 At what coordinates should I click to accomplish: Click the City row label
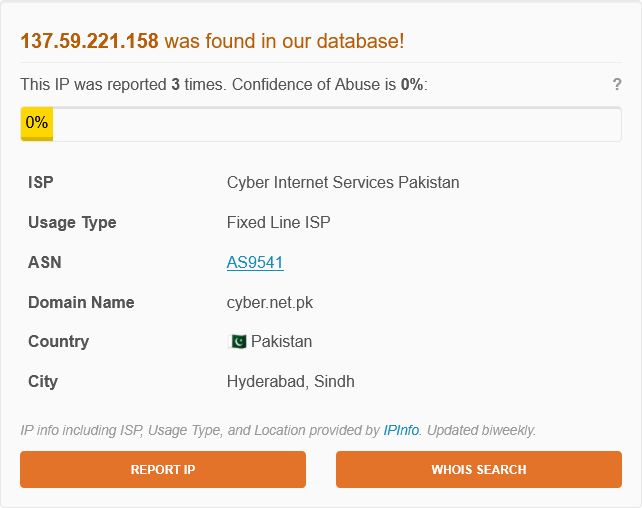coord(43,381)
